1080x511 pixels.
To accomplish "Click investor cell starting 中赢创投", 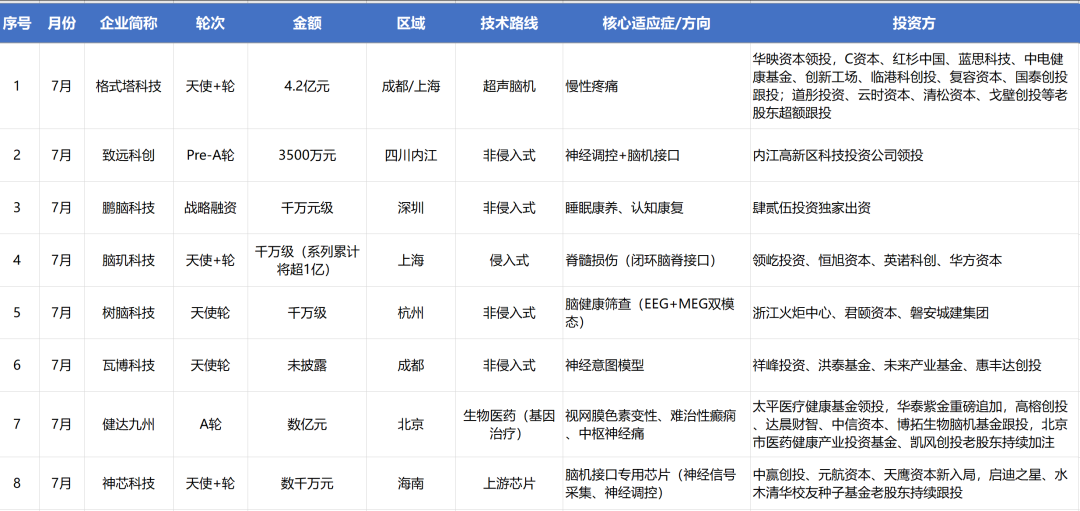I will coord(915,483).
